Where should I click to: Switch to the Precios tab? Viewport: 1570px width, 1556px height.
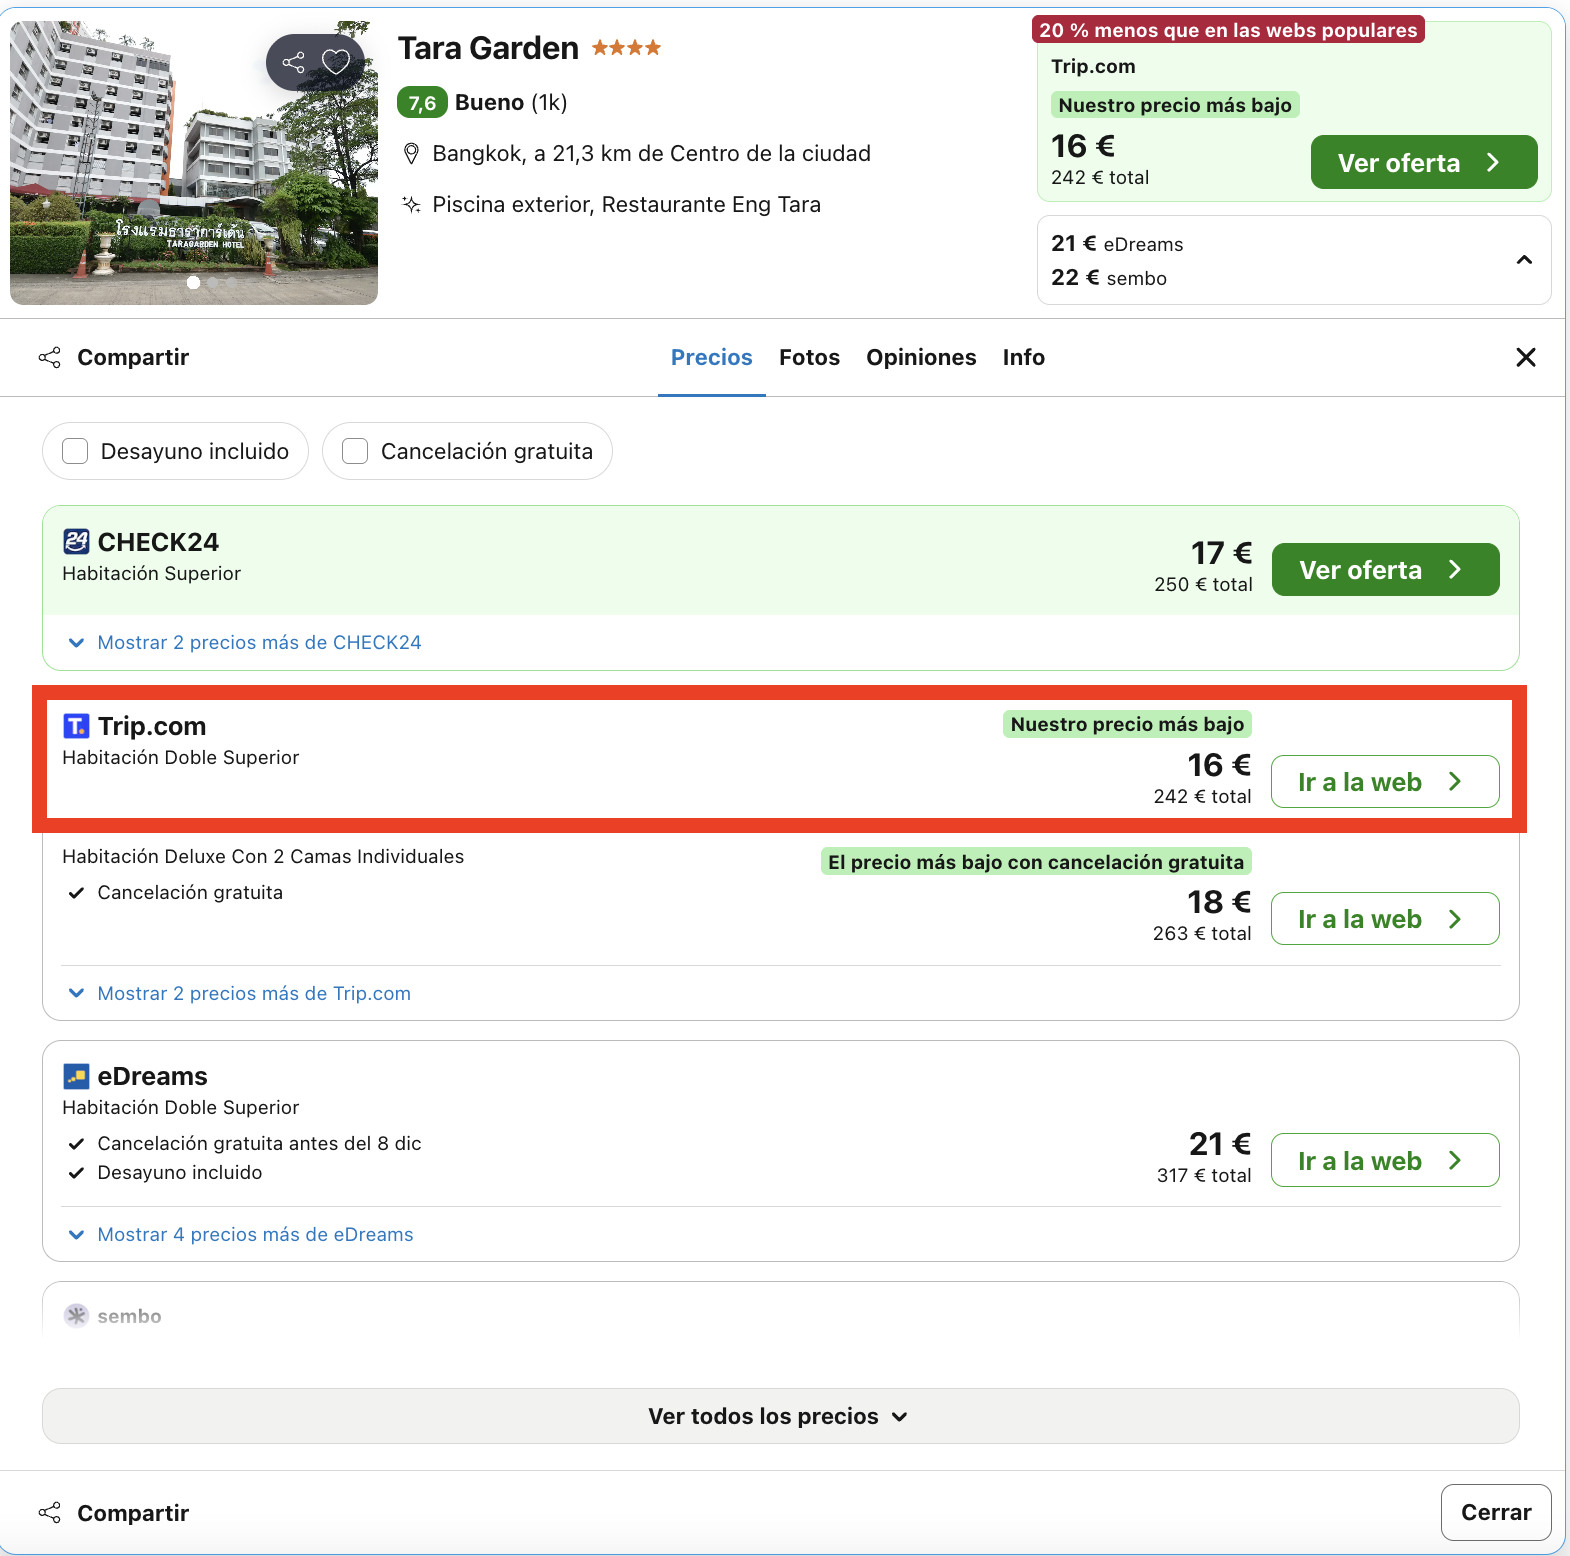[711, 358]
